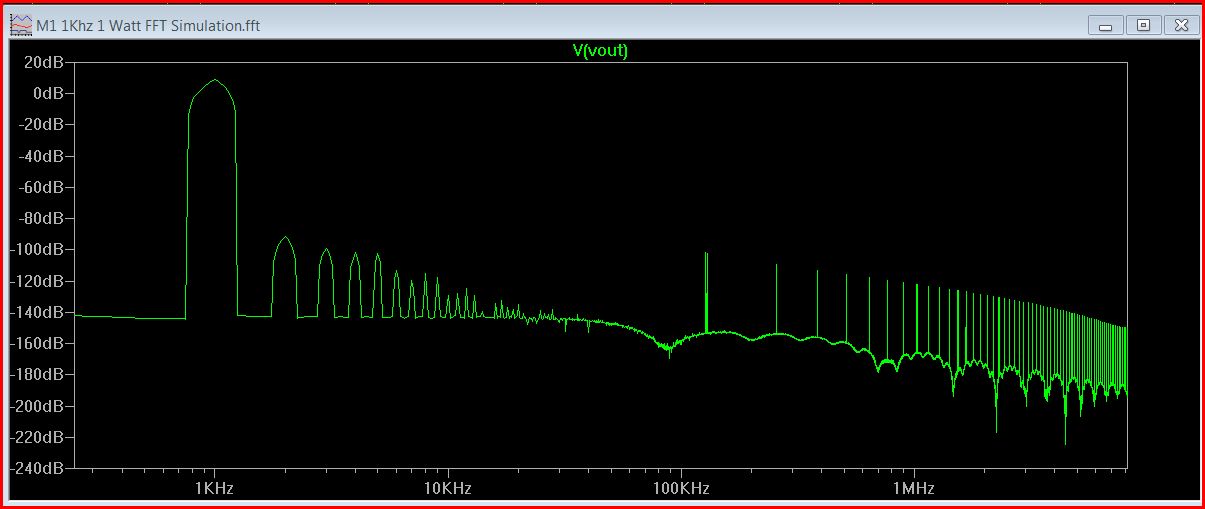Click the 0dB vertical axis label
Screen dimensions: 1205x509
[x=48, y=93]
